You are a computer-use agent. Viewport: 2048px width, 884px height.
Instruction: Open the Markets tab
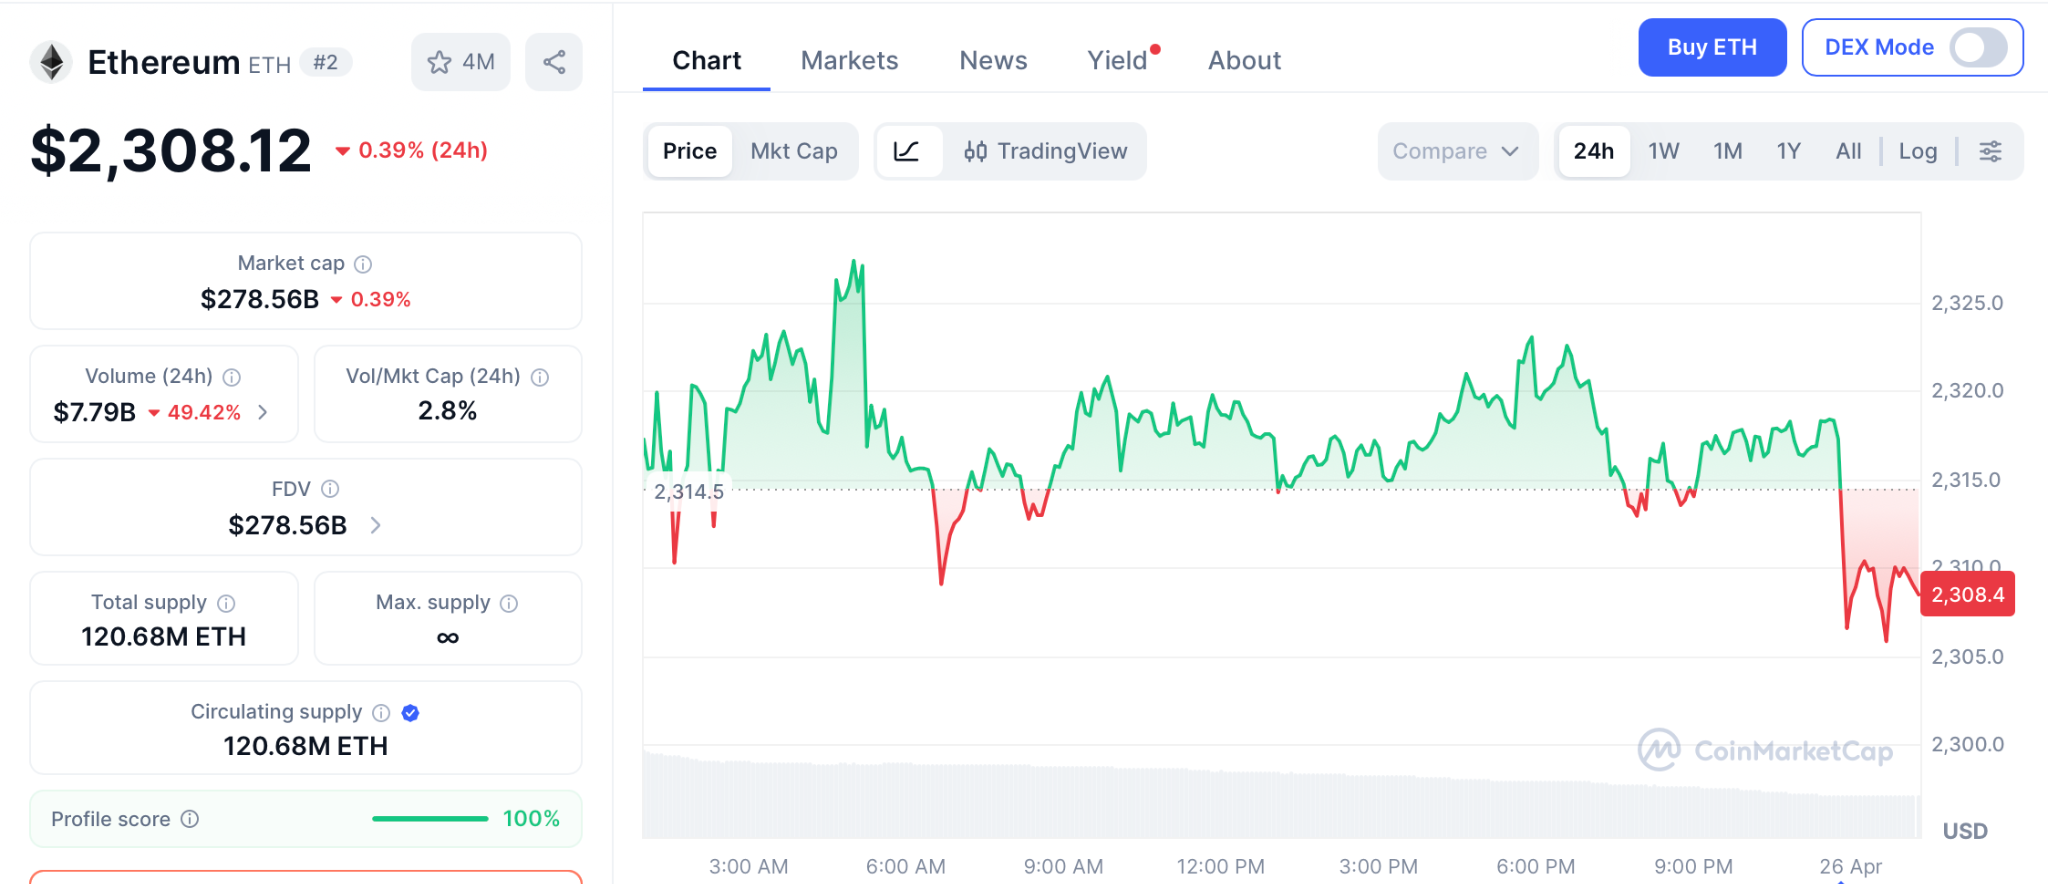point(849,60)
